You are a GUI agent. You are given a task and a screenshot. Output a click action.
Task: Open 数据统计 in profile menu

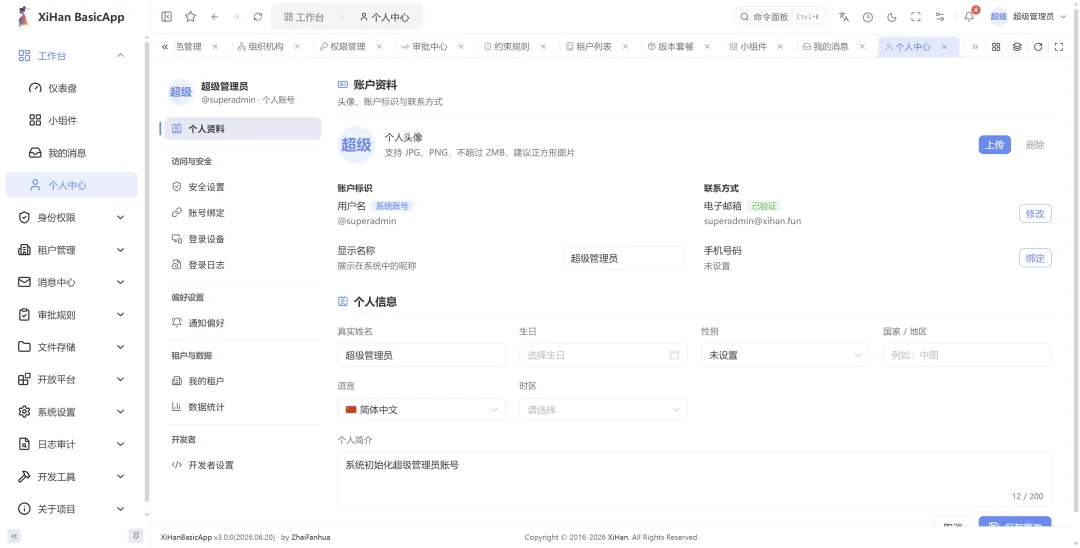coord(243,407)
